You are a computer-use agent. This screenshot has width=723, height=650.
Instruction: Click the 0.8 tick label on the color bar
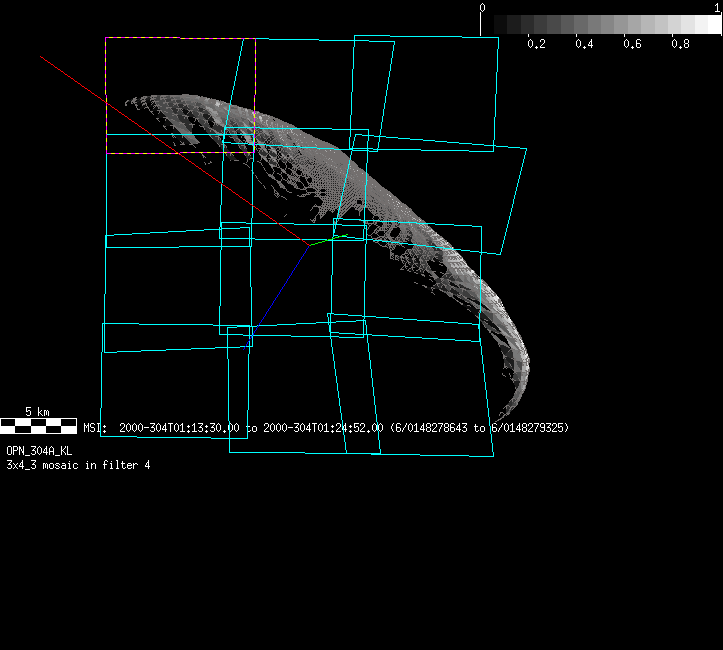point(680,45)
